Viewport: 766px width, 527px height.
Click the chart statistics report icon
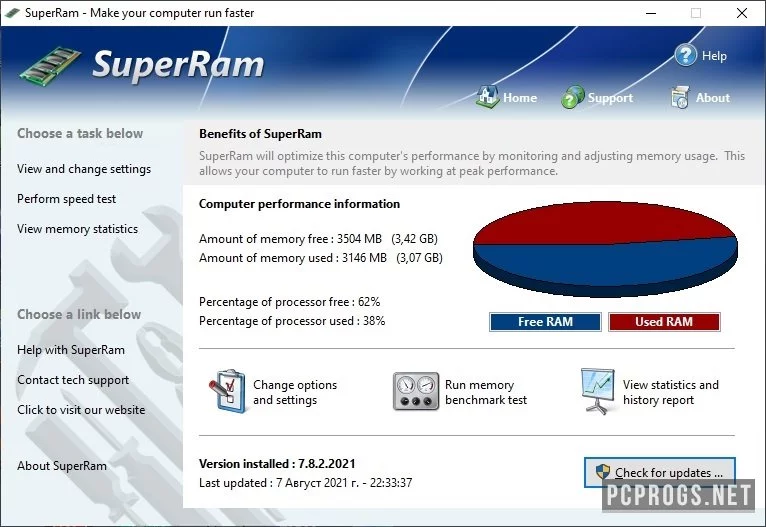pos(597,391)
